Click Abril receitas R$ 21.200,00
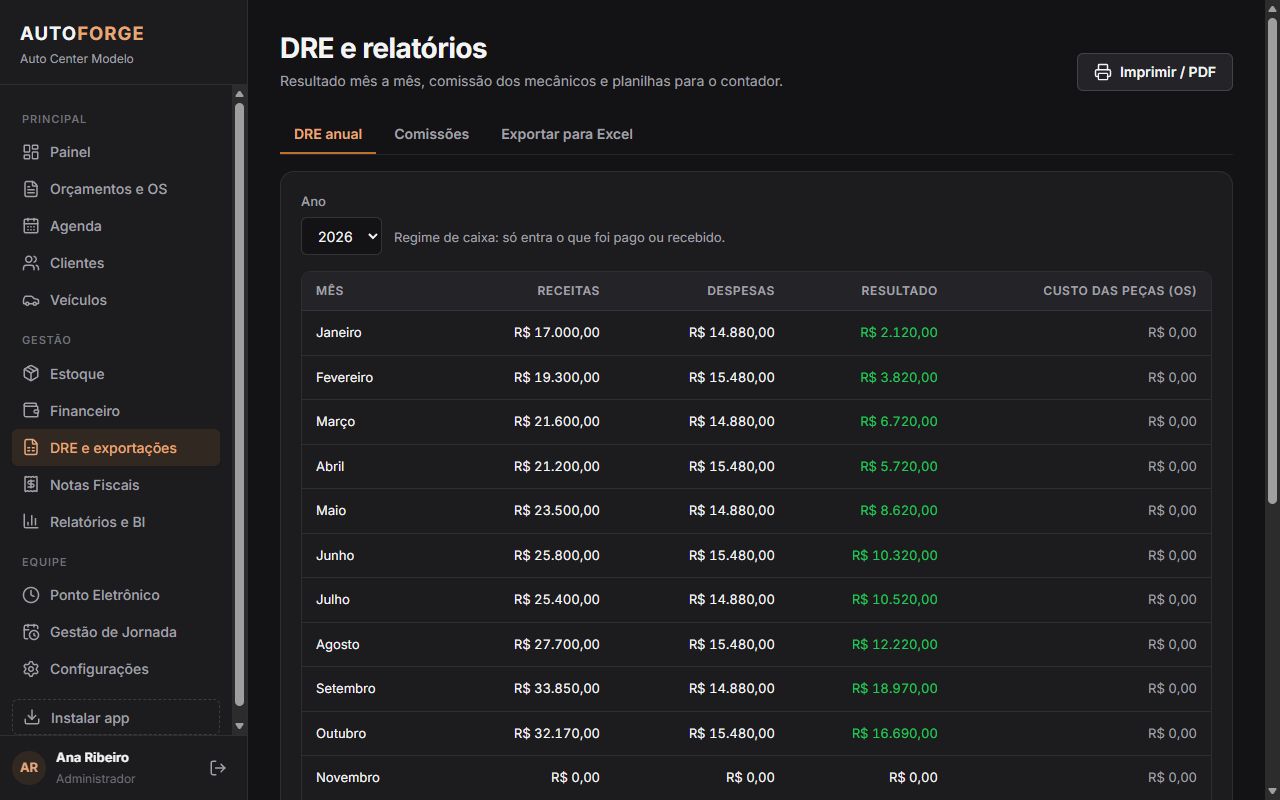Screen dimensions: 1280x800 click(557, 466)
